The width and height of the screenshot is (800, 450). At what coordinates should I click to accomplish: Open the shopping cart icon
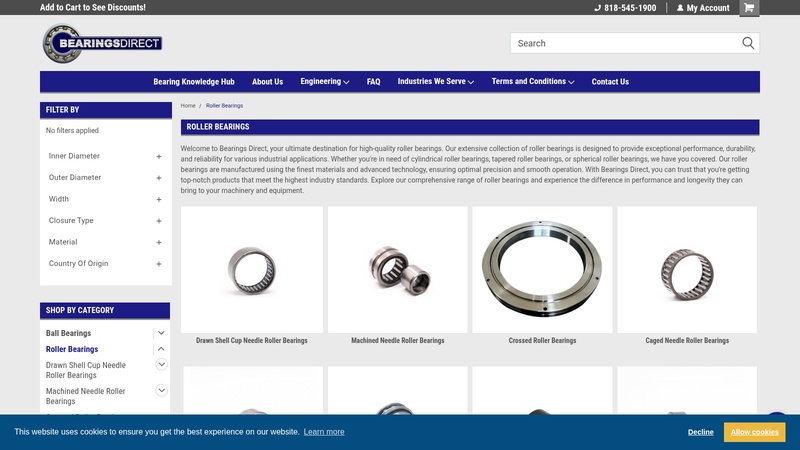(749, 8)
